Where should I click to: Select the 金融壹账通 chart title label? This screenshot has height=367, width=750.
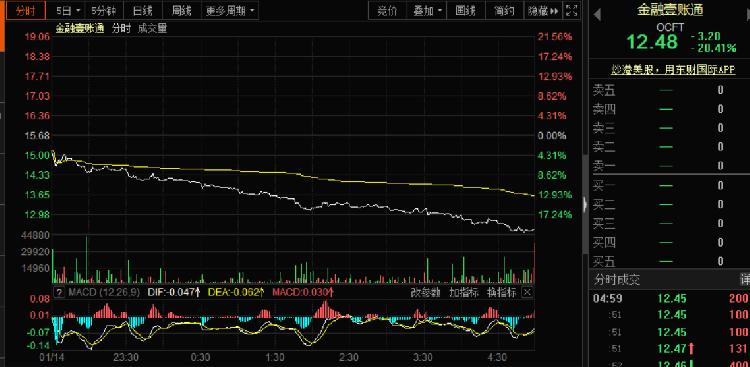(x=80, y=28)
